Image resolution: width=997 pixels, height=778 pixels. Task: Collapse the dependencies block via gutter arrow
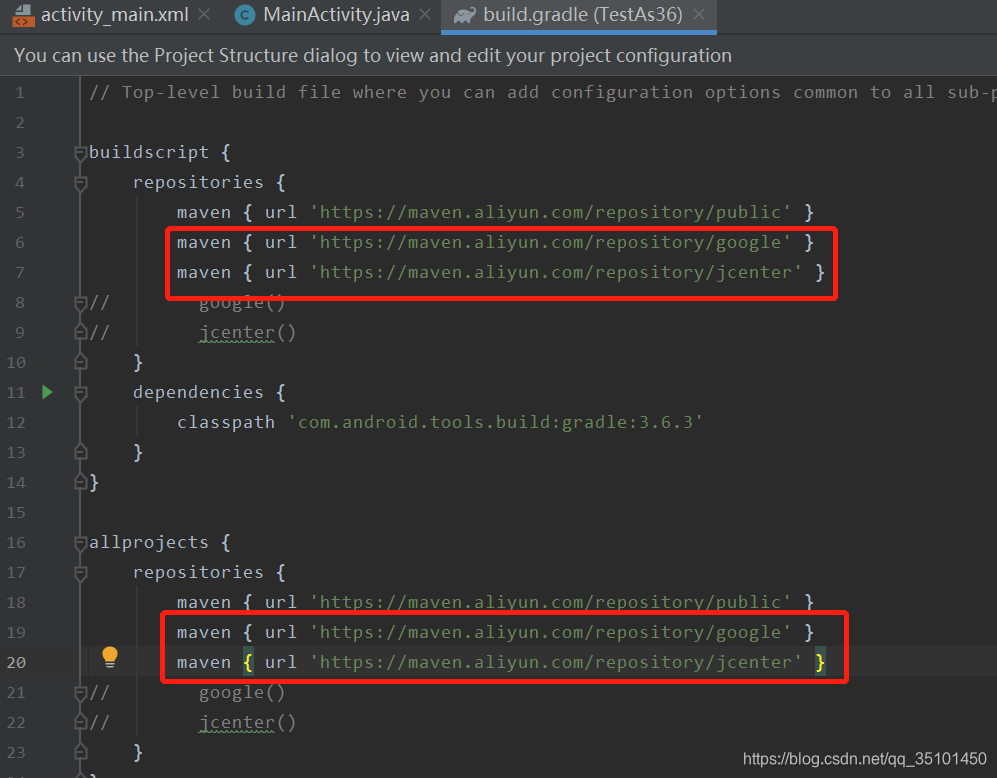click(79, 392)
